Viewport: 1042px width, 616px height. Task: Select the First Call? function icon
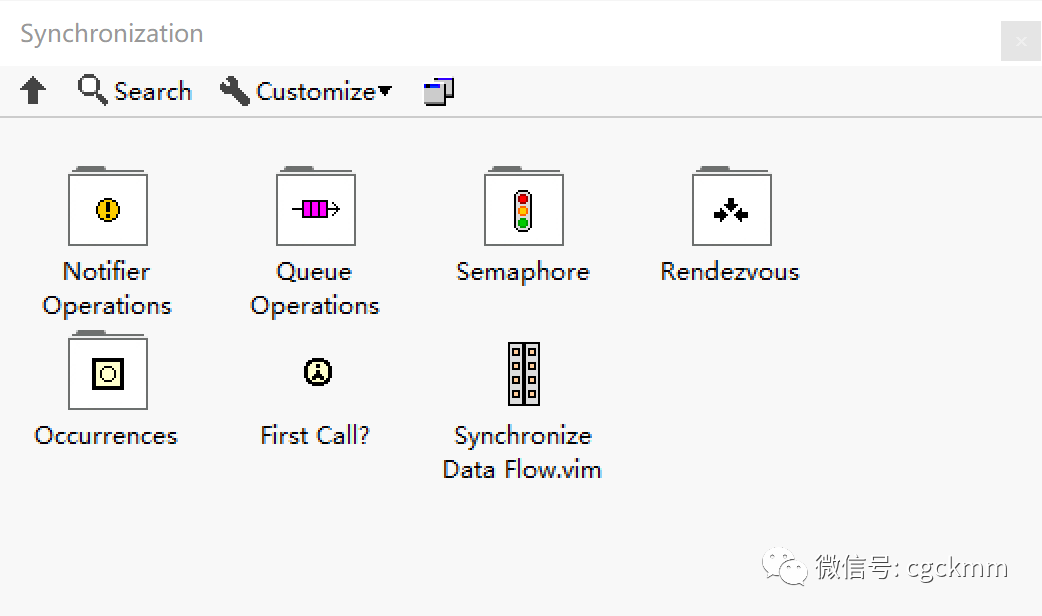317,373
